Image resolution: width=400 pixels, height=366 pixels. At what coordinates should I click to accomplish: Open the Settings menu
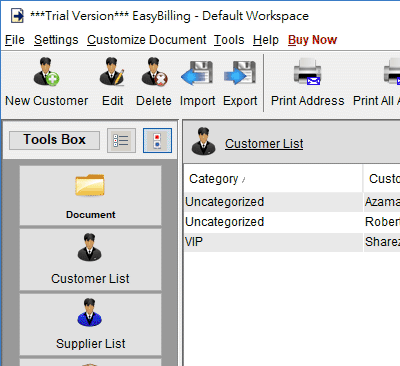tap(56, 40)
